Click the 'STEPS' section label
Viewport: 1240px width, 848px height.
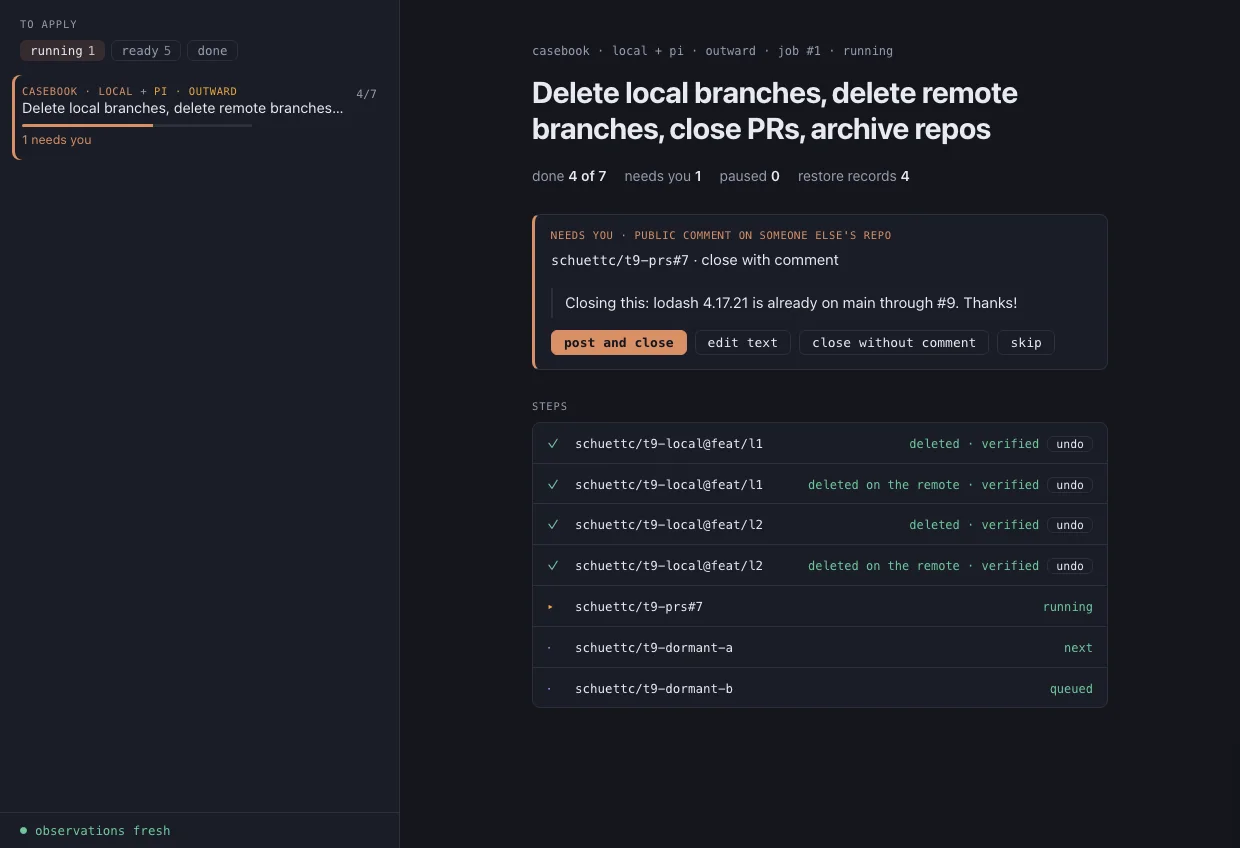(x=550, y=406)
